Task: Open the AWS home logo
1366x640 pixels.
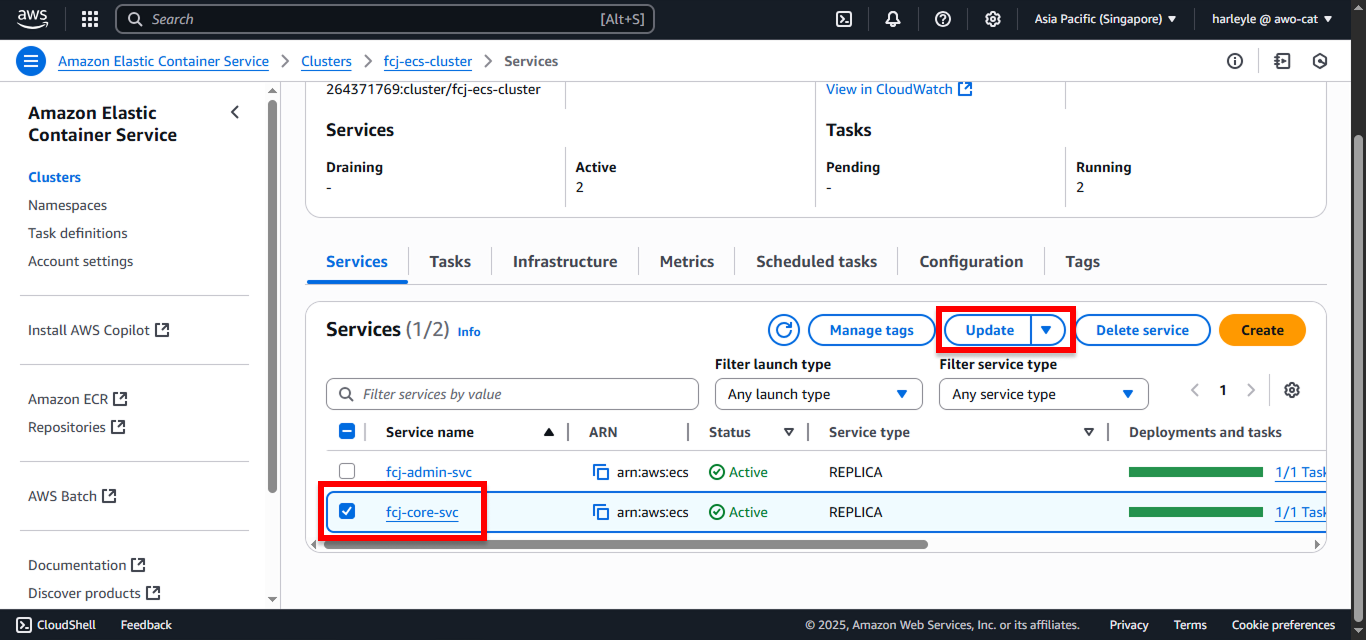Action: 34,19
